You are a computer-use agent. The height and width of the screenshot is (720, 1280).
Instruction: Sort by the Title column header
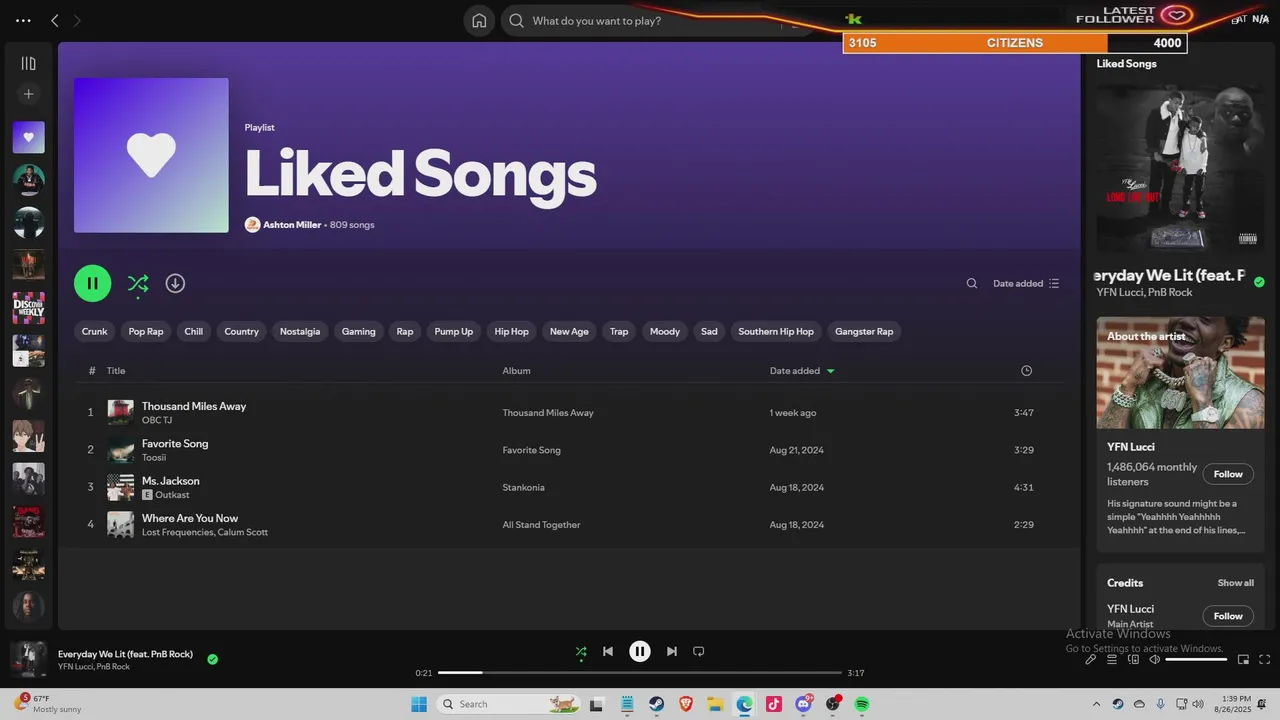coord(116,371)
